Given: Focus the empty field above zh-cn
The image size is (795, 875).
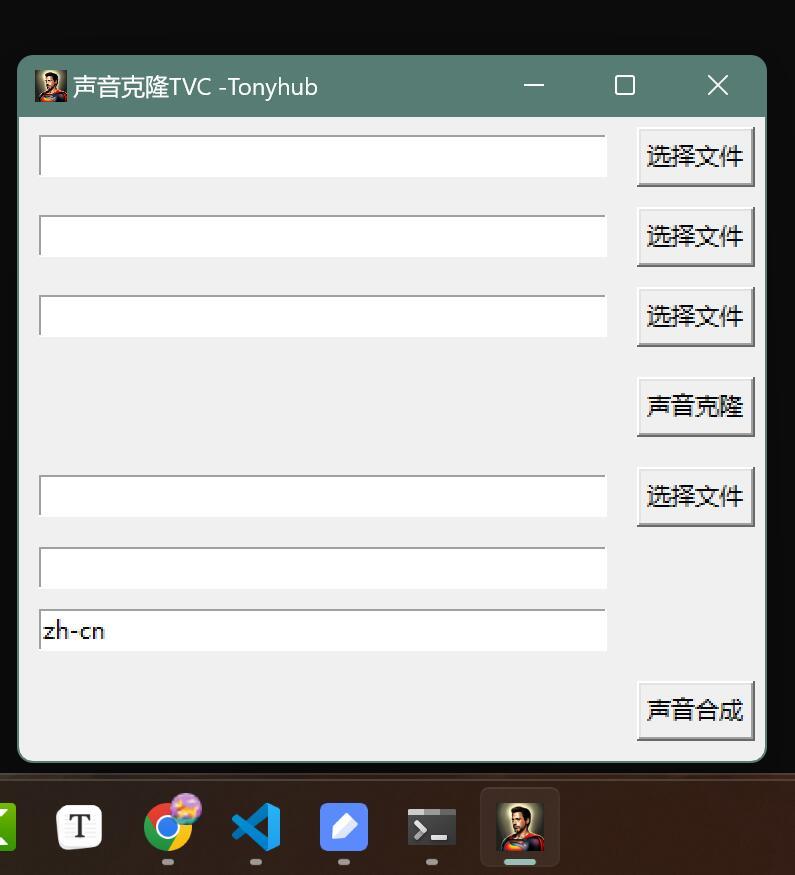Looking at the screenshot, I should point(323,568).
